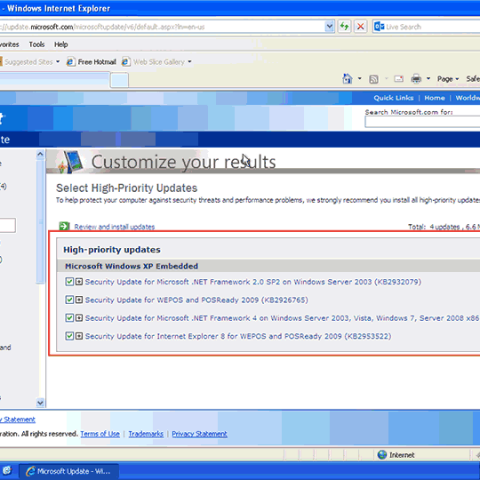Click Review and install updates link

[114, 227]
